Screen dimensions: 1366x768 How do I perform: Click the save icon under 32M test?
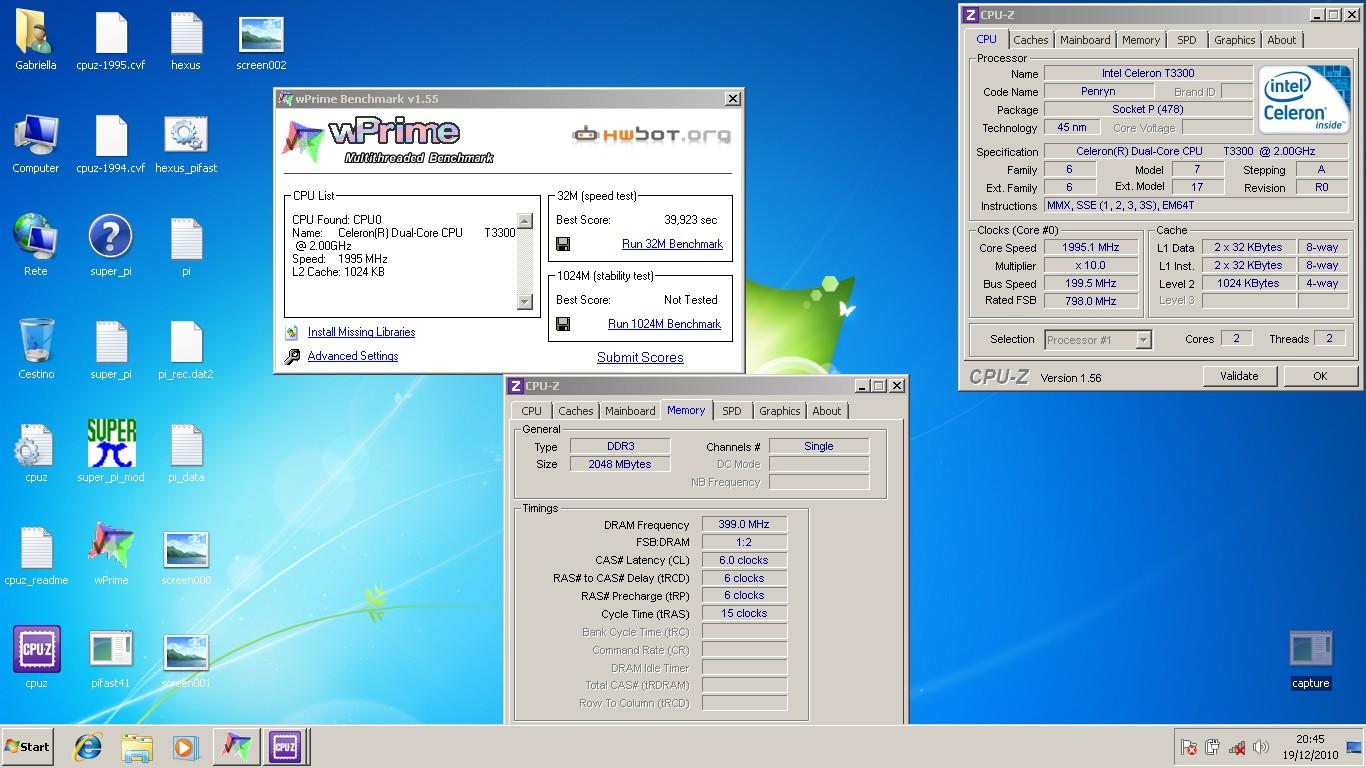[564, 244]
